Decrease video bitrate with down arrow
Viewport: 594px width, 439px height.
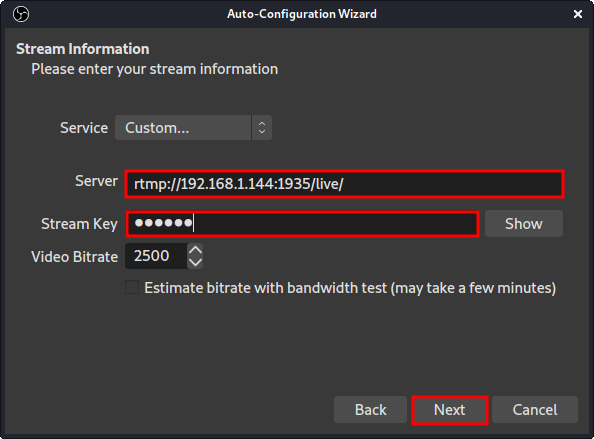(x=195, y=262)
